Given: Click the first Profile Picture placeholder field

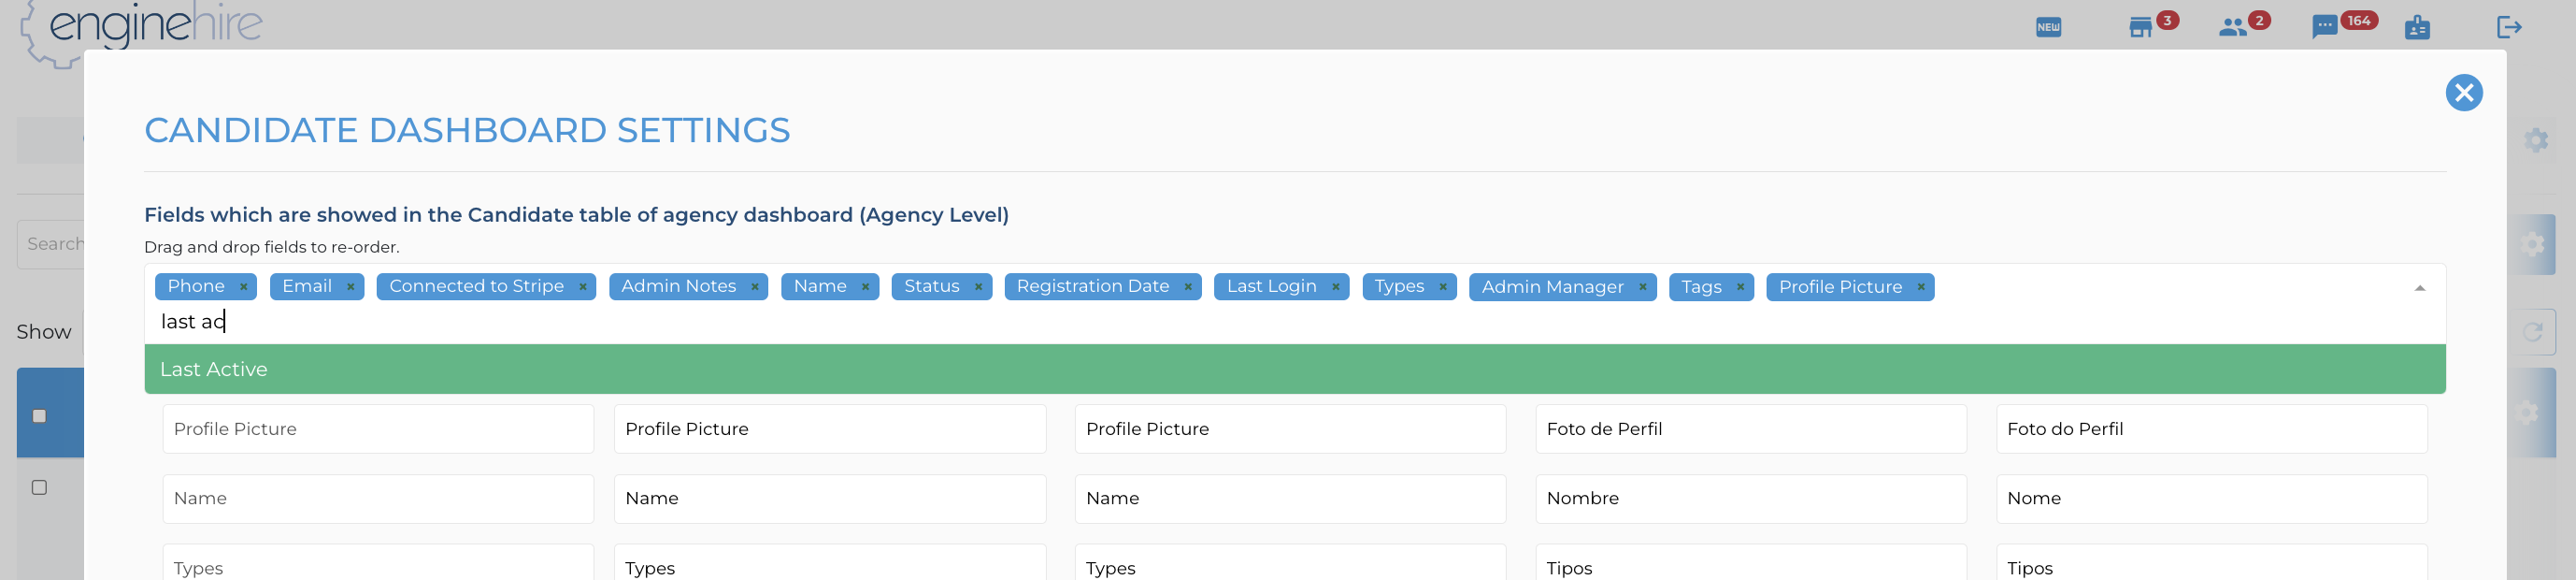Looking at the screenshot, I should 378,429.
